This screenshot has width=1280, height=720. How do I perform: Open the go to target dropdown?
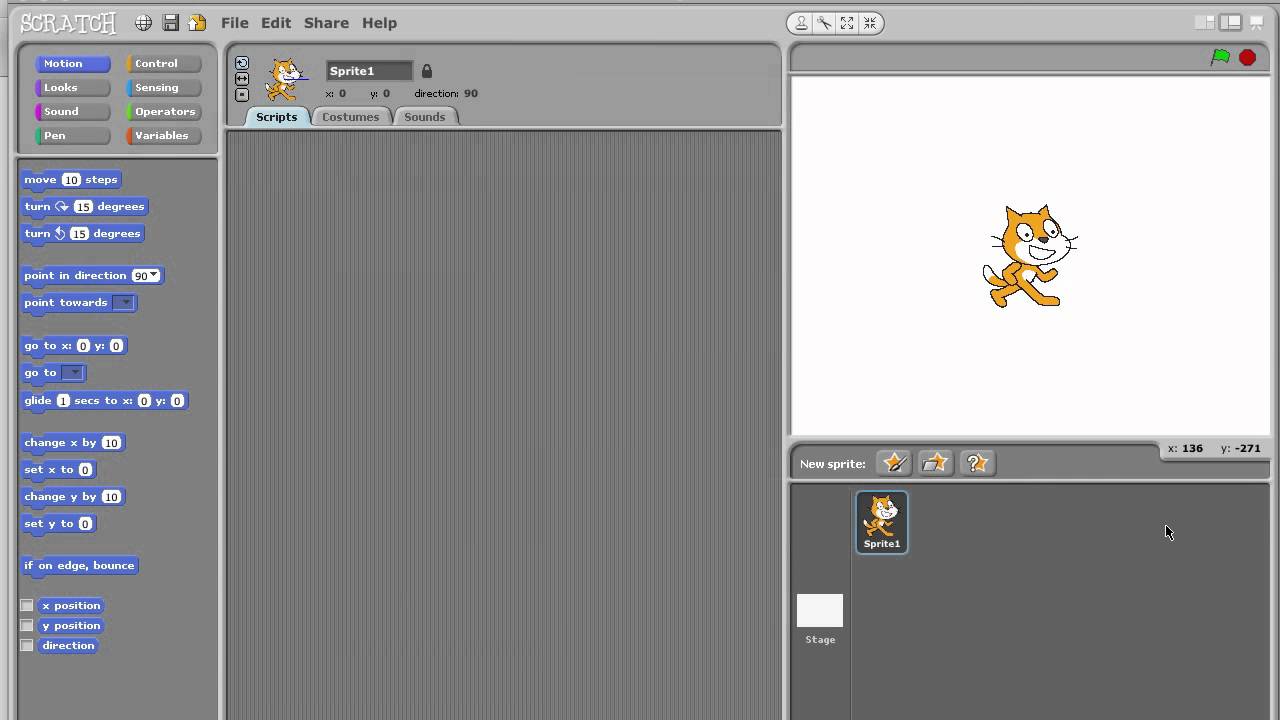pos(73,373)
